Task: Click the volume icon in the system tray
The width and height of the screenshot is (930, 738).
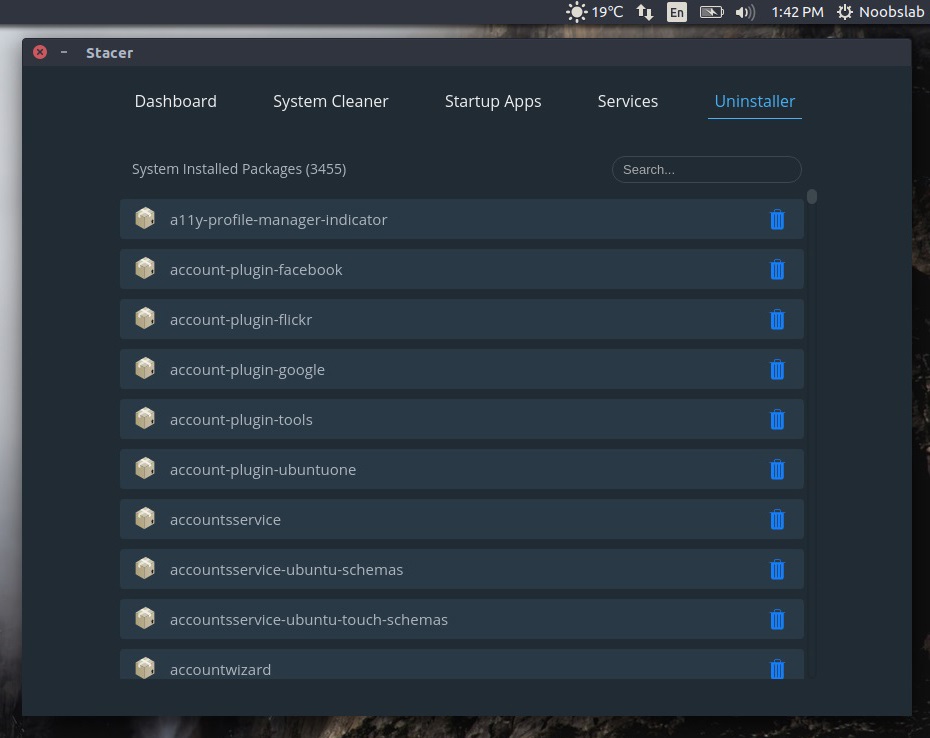Action: click(x=746, y=12)
